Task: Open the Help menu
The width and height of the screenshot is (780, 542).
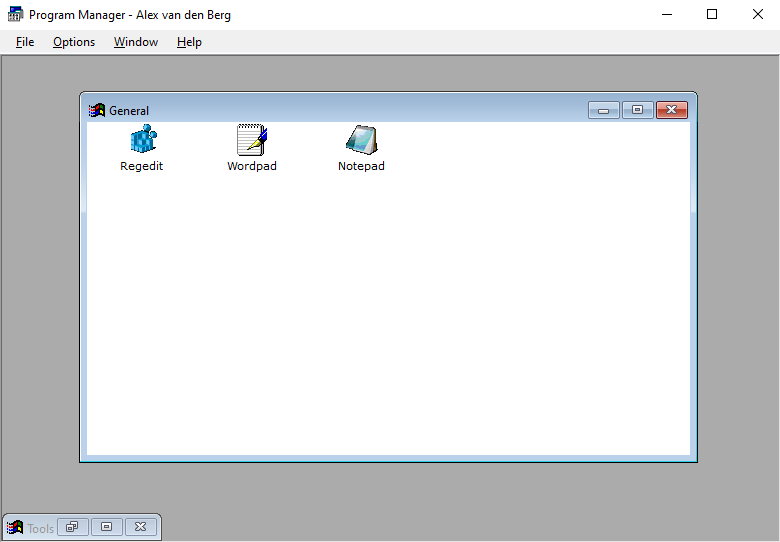Action: (189, 42)
